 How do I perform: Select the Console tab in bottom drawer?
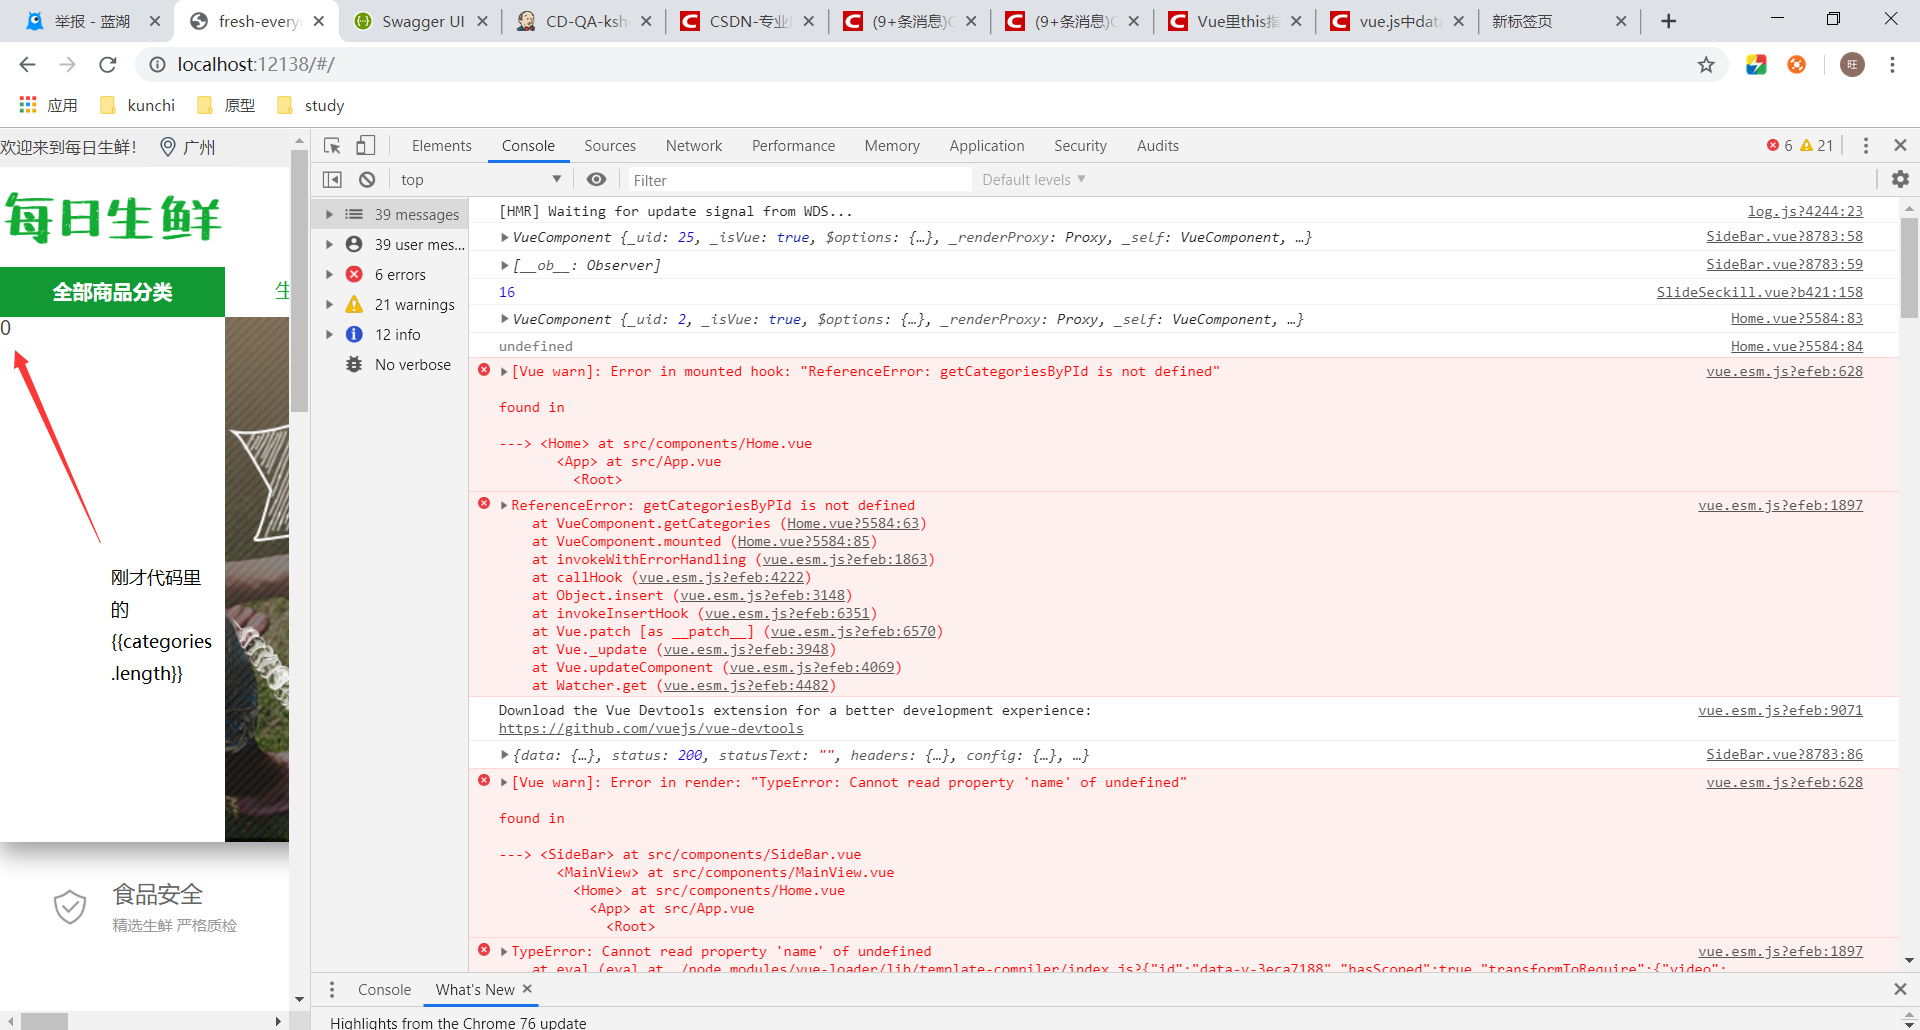[384, 989]
